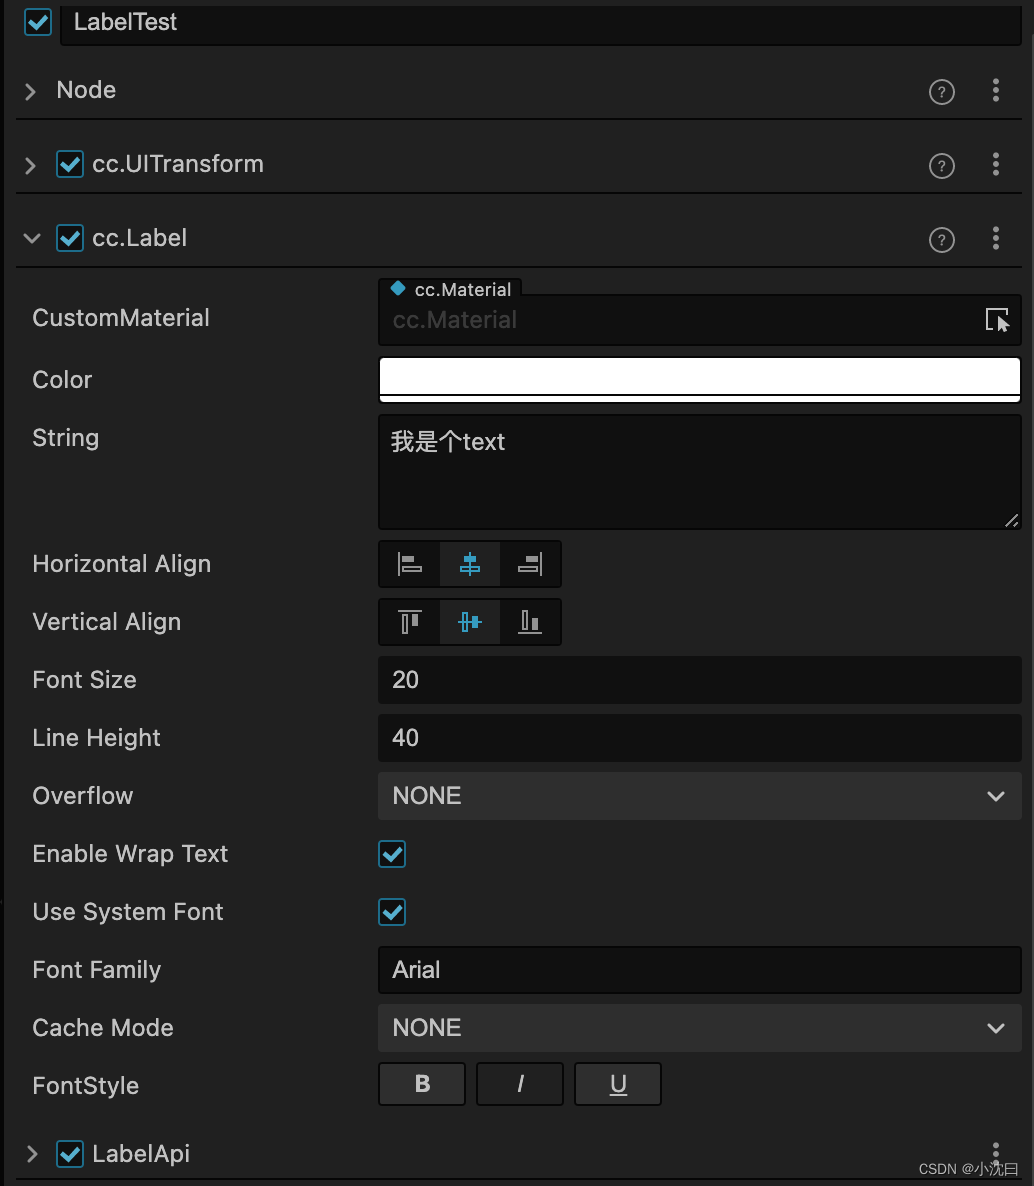Click the Node section help icon

941,91
